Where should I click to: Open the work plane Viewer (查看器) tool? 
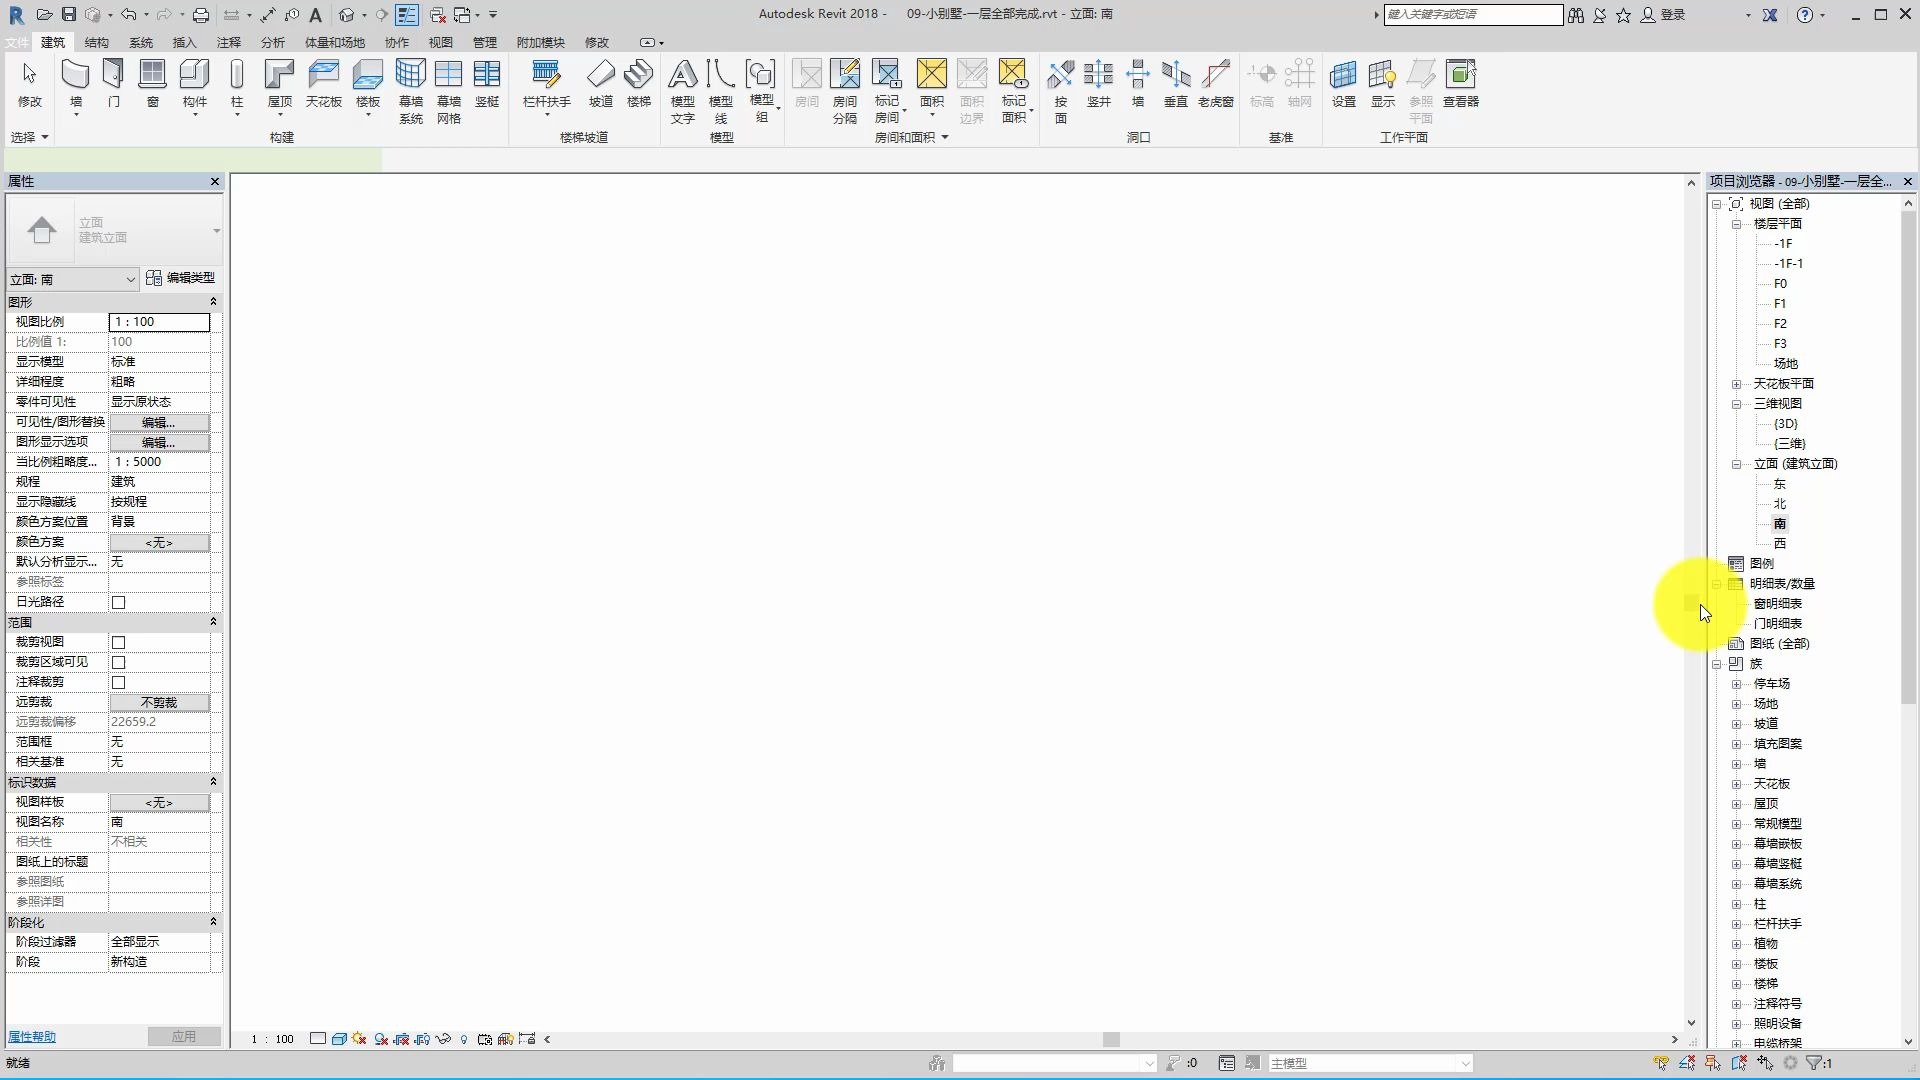click(x=1460, y=76)
